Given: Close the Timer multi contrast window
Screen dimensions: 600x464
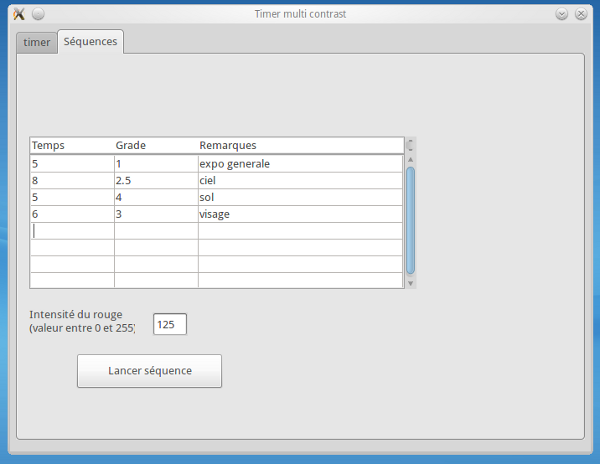Looking at the screenshot, I should pos(580,14).
